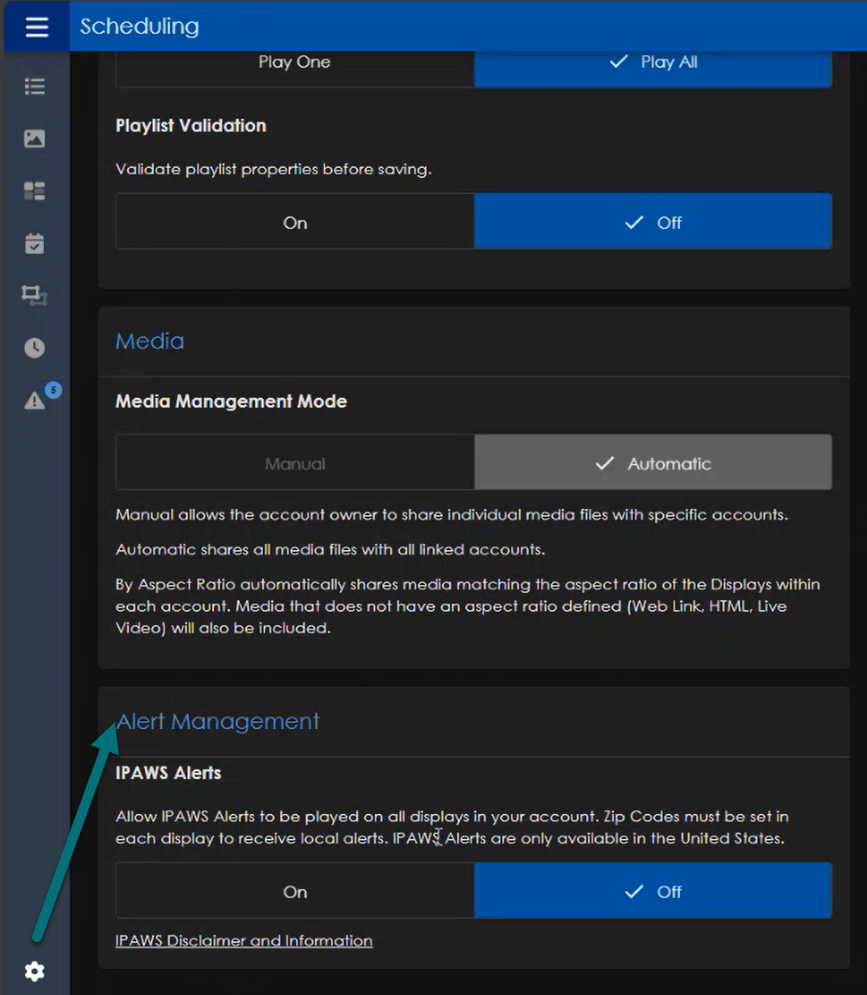This screenshot has height=995, width=867.
Task: Turn Playlist Validation On
Action: pos(294,221)
